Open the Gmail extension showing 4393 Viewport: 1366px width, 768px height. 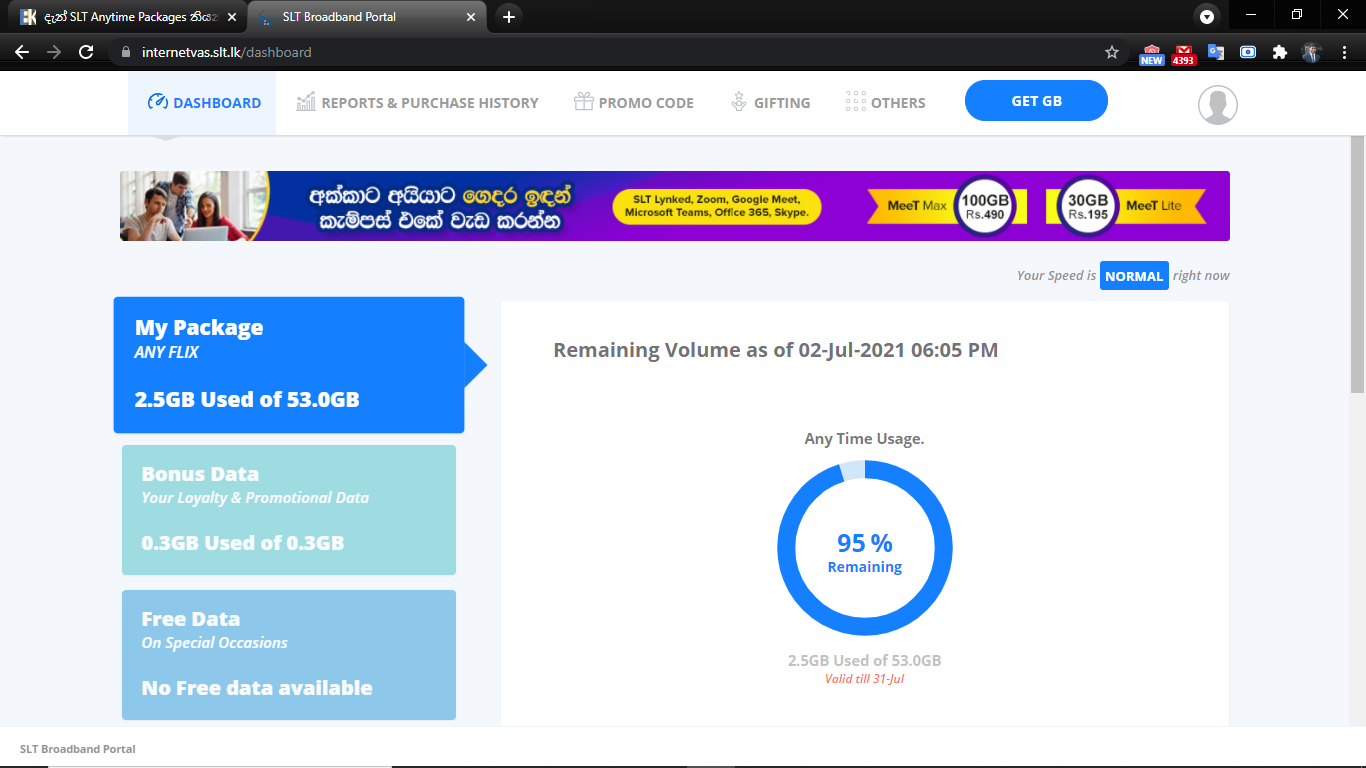click(1184, 54)
